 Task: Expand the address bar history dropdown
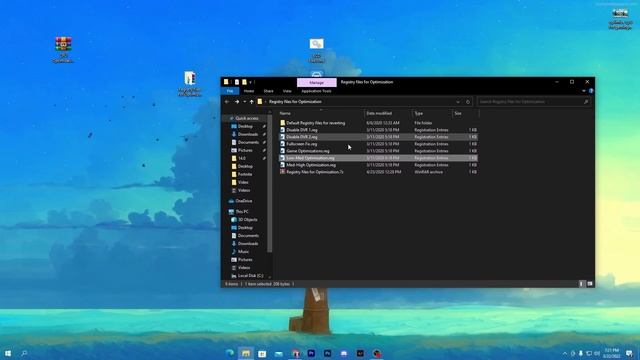coord(458,102)
